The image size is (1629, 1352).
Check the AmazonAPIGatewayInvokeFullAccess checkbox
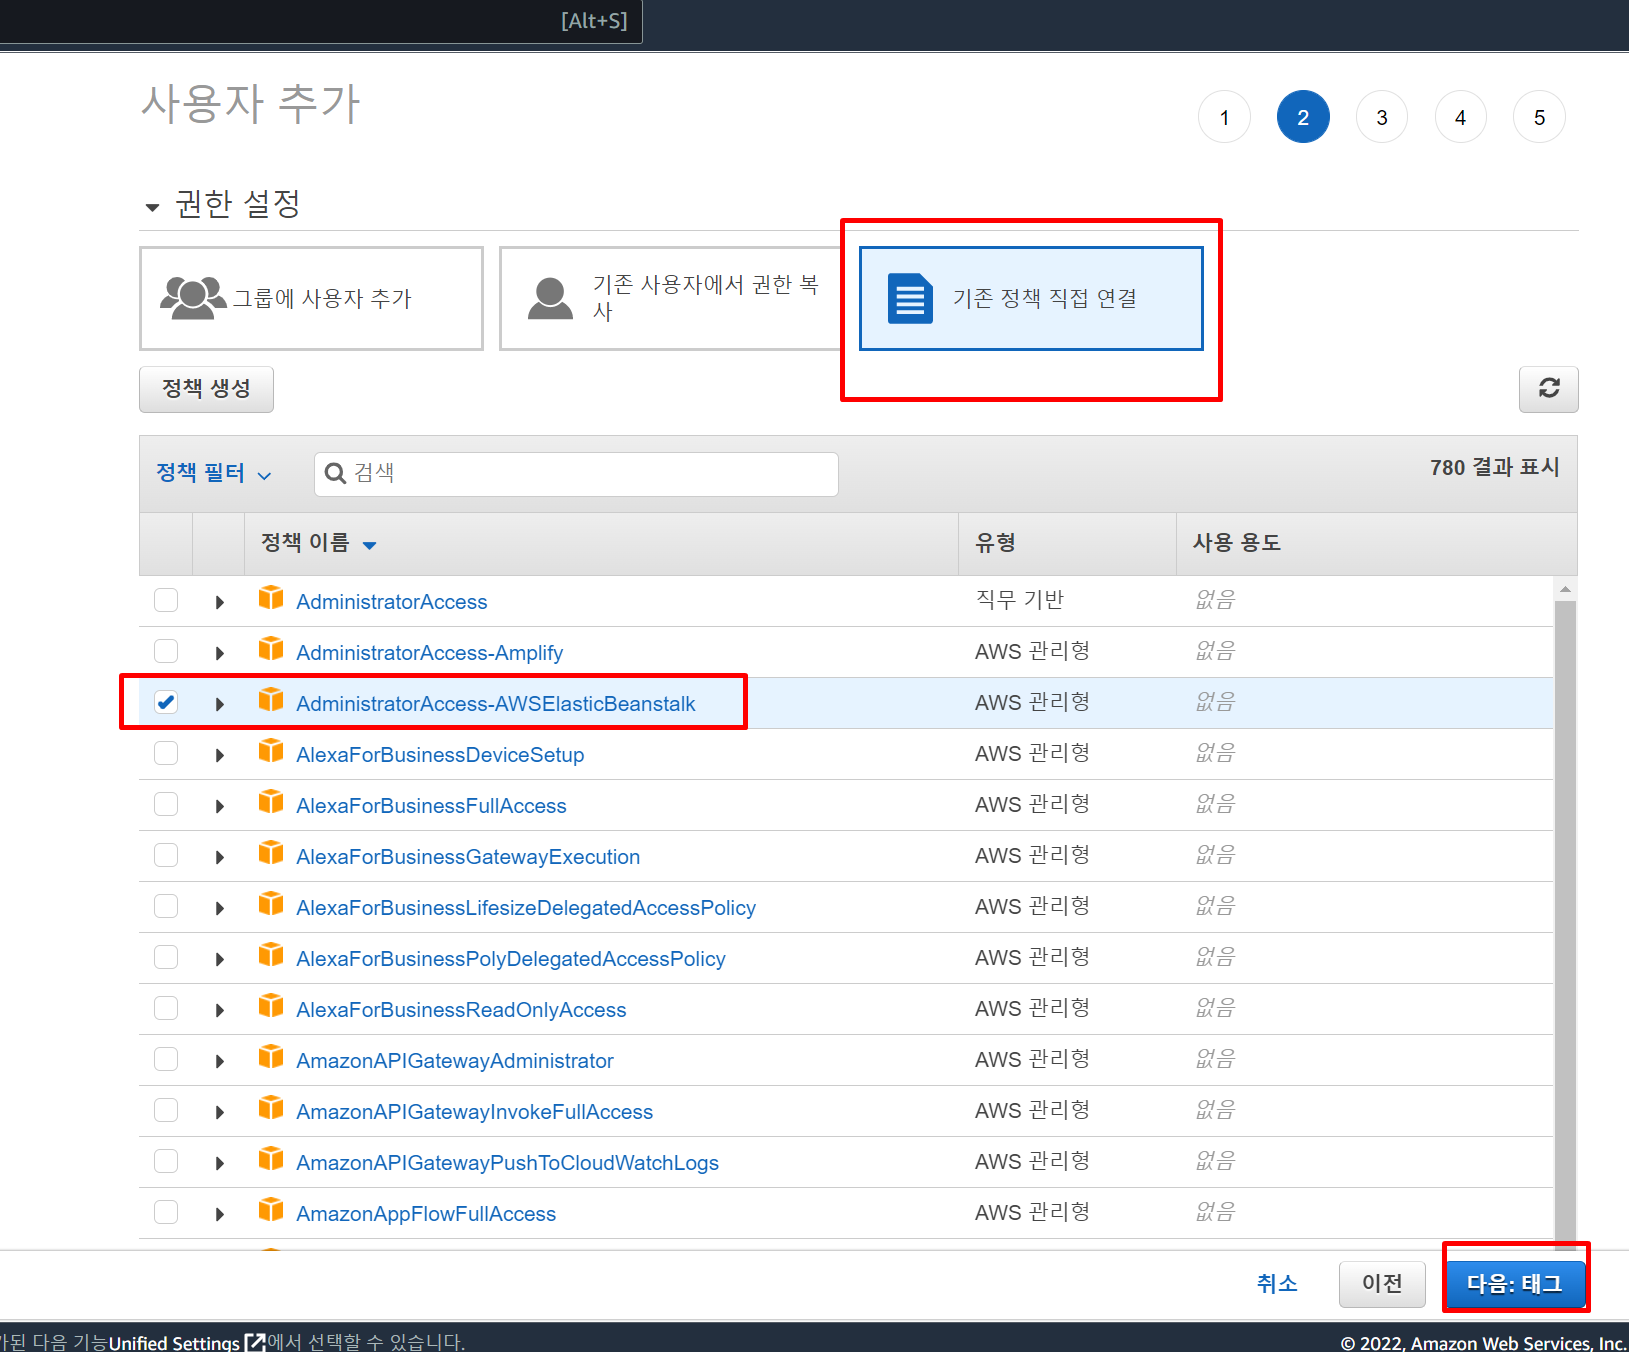click(x=166, y=1110)
